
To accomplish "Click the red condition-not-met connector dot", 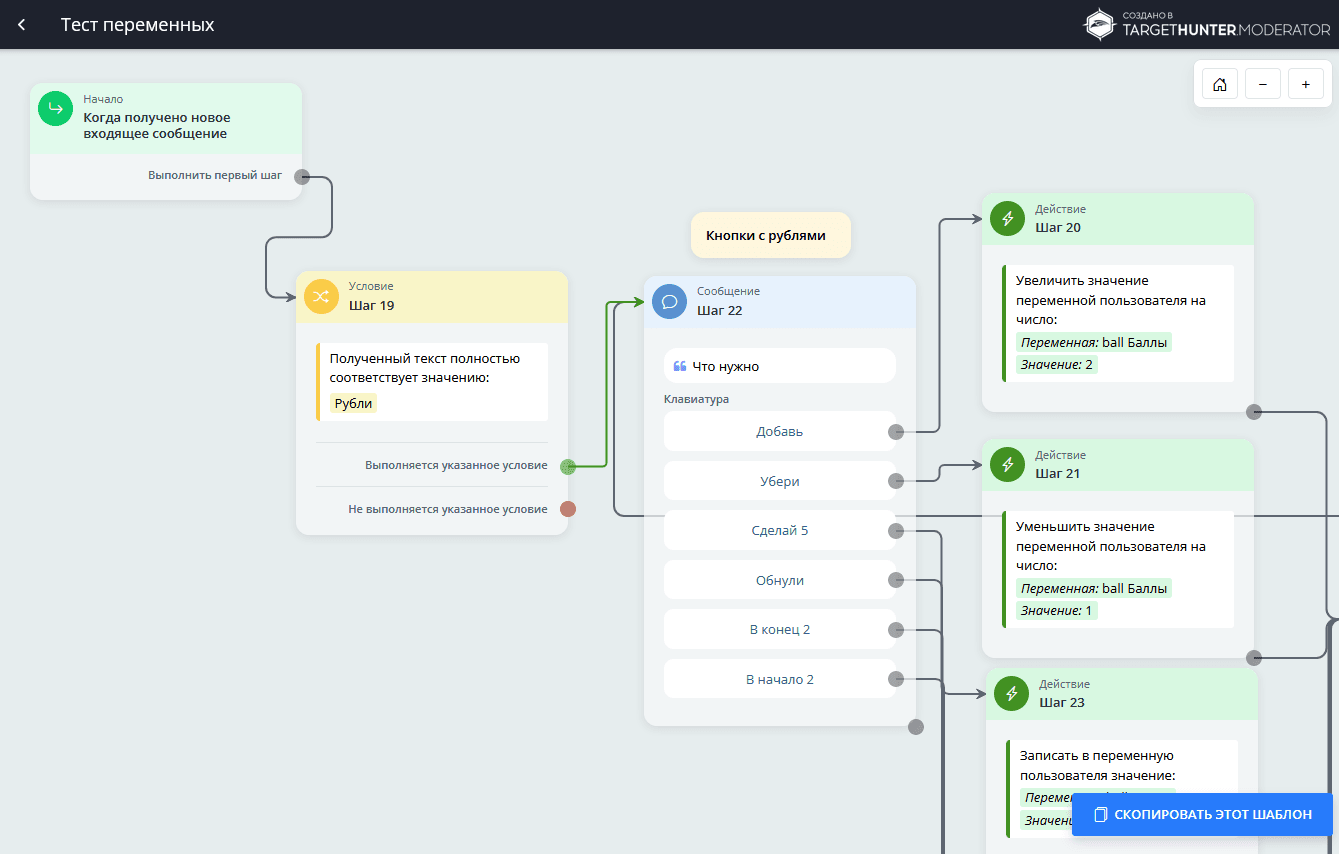I will click(568, 509).
